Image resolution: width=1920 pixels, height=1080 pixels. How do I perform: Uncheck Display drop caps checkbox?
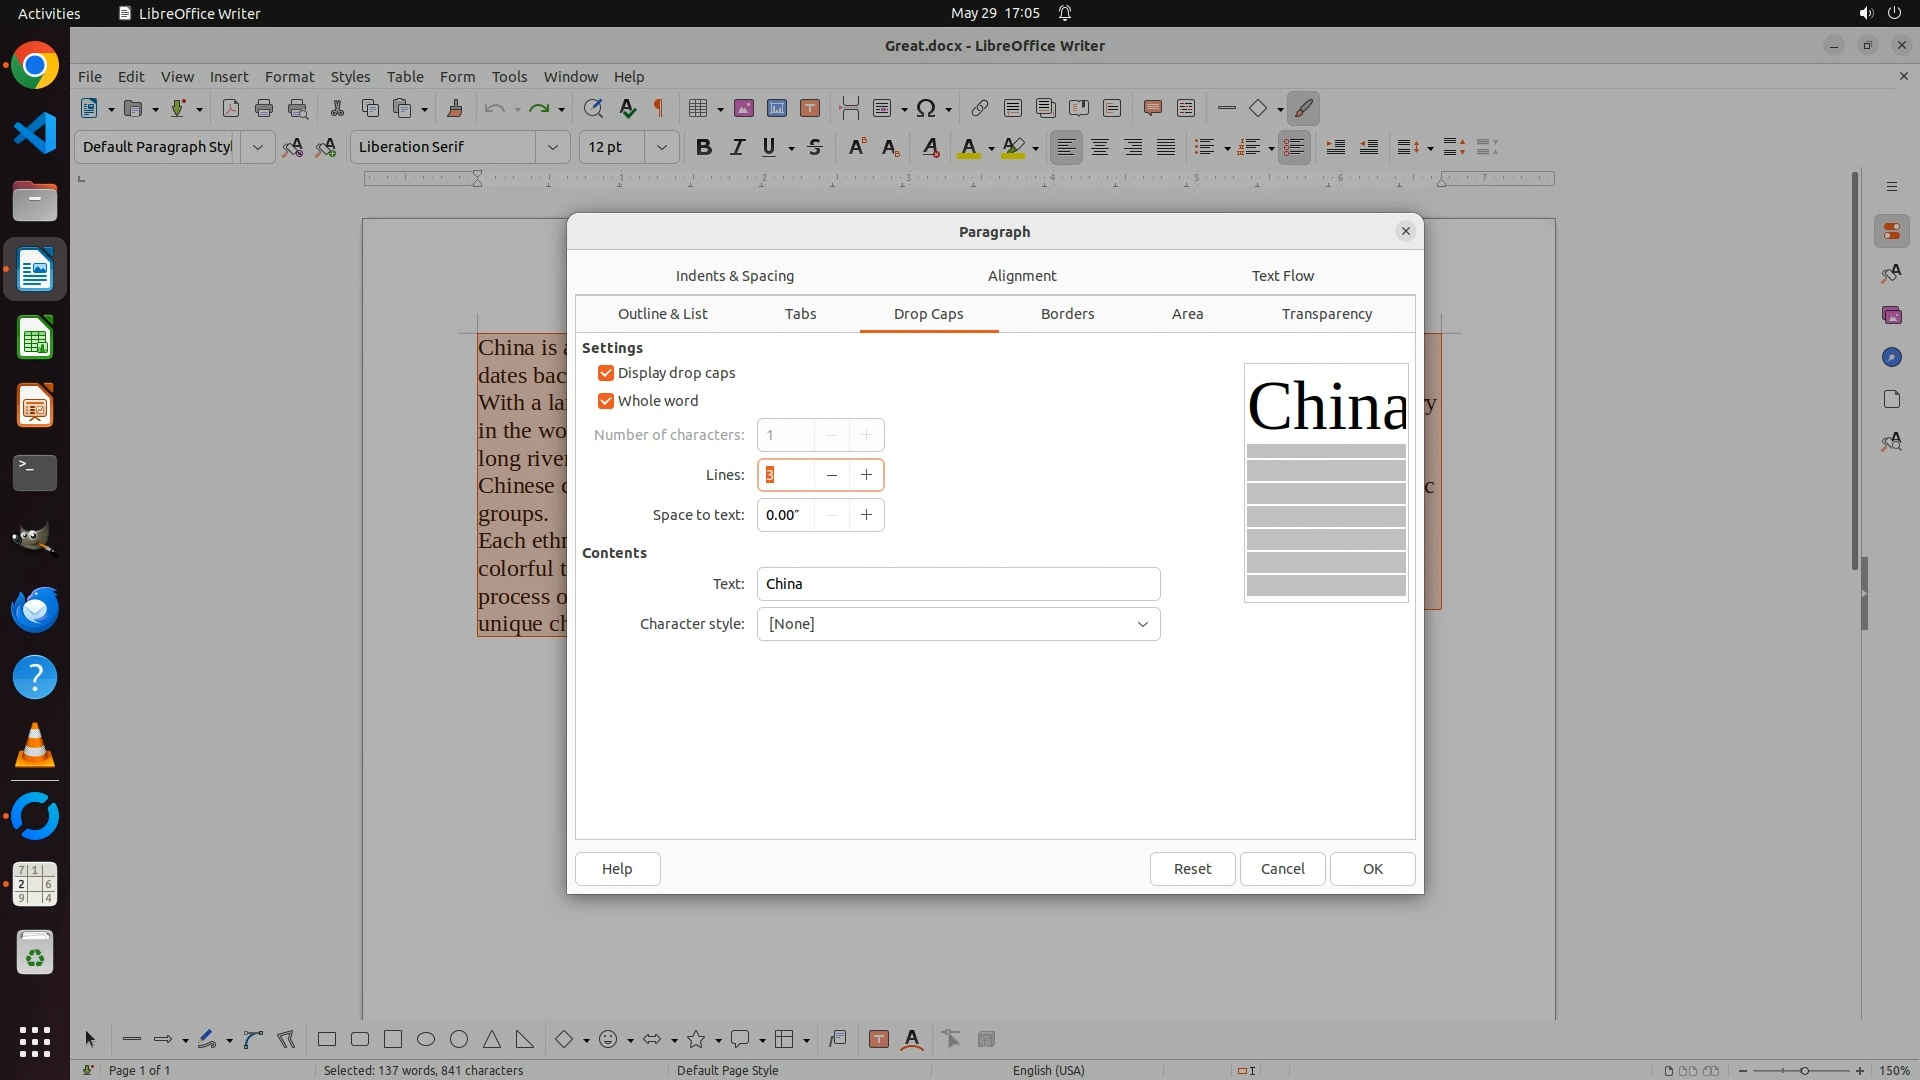[x=606, y=373]
